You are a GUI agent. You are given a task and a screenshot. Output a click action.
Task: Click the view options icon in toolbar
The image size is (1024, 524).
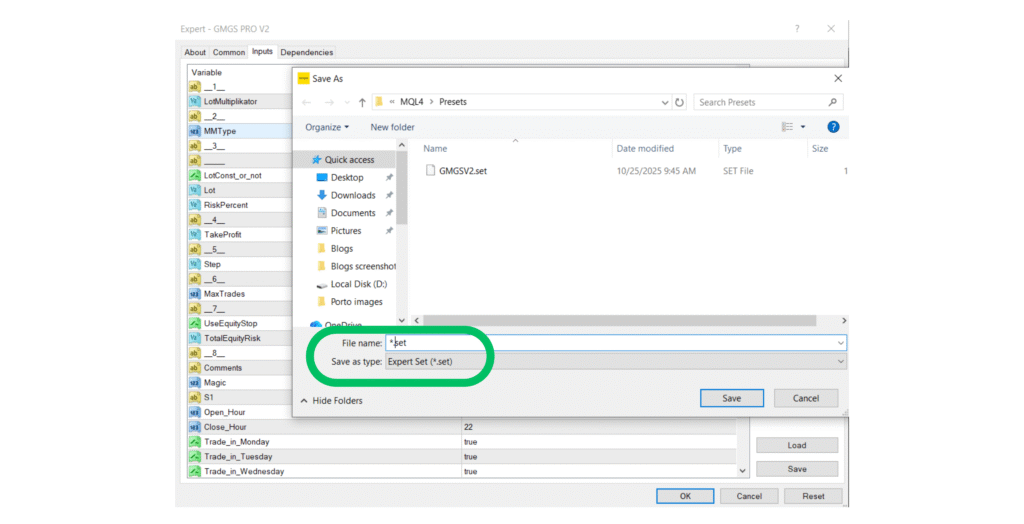click(788, 127)
